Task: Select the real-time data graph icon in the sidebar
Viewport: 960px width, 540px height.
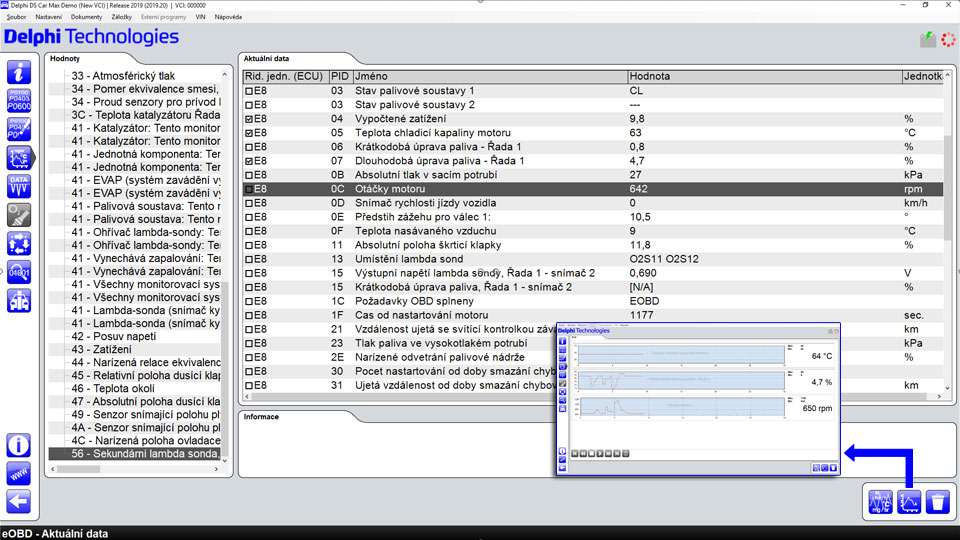Action: [19, 158]
